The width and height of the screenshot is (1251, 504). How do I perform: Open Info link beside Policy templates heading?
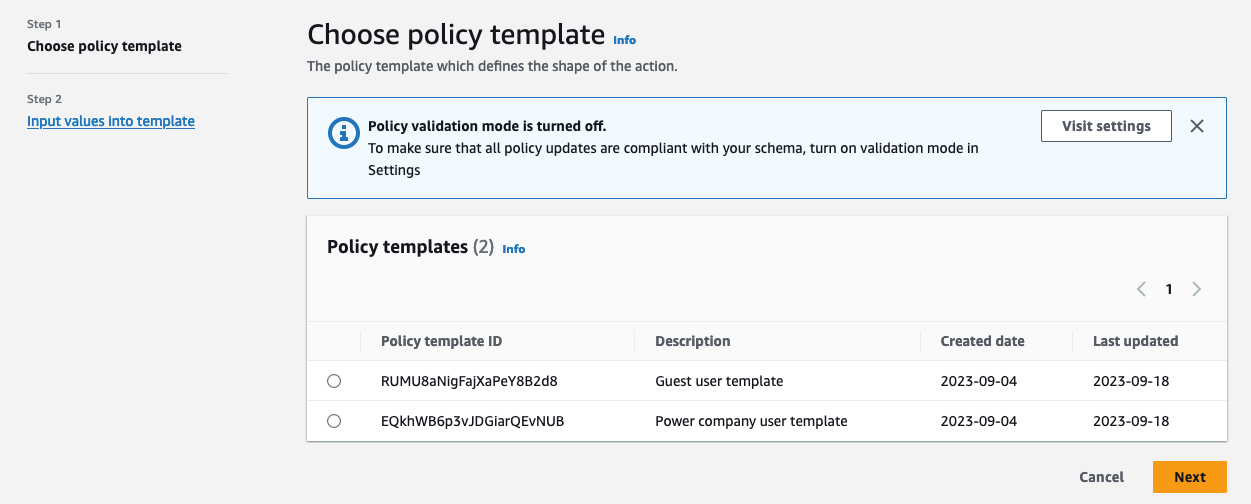pos(513,249)
